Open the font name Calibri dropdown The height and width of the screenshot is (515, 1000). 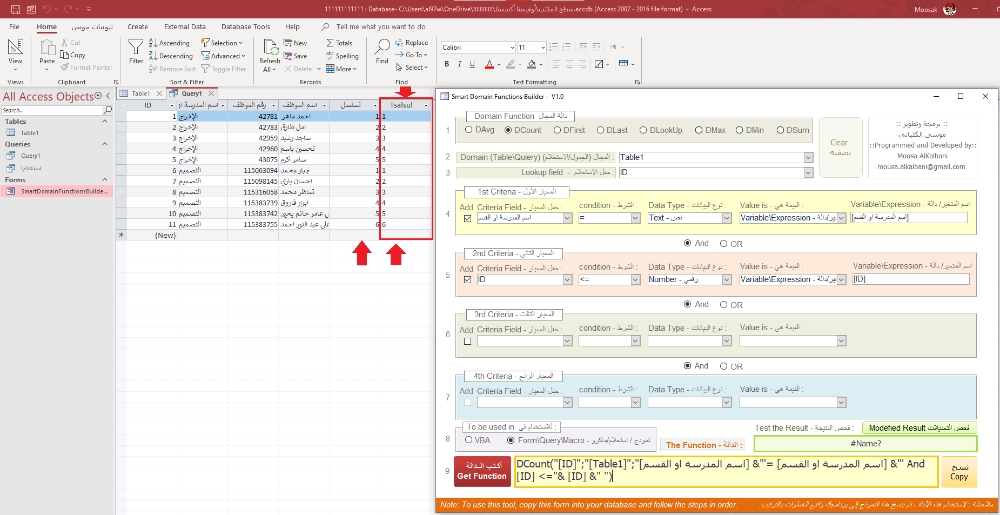(511, 48)
